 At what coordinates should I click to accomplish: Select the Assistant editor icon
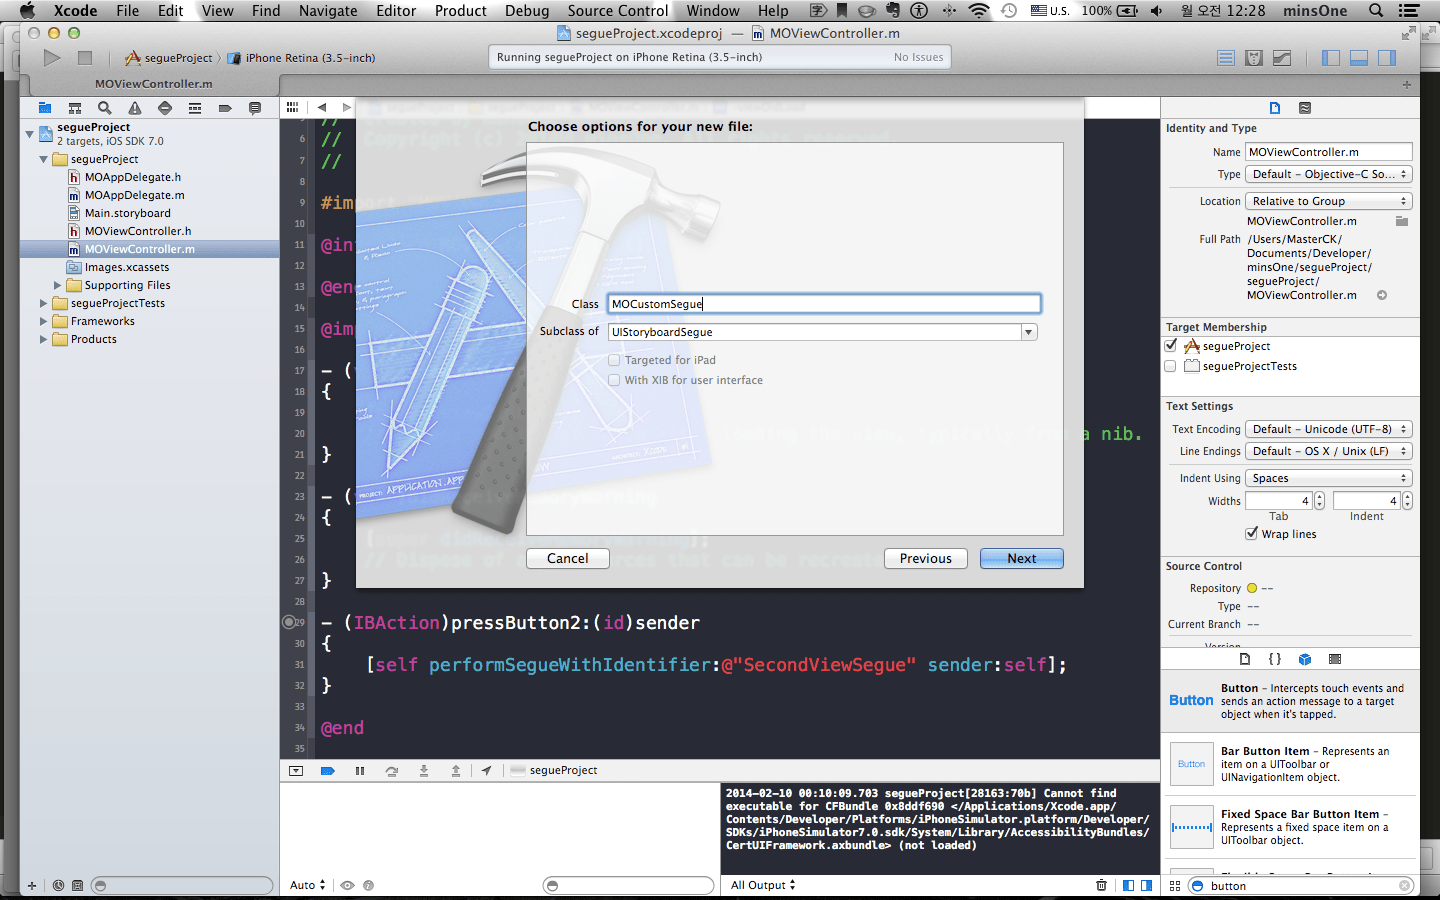(x=1254, y=58)
